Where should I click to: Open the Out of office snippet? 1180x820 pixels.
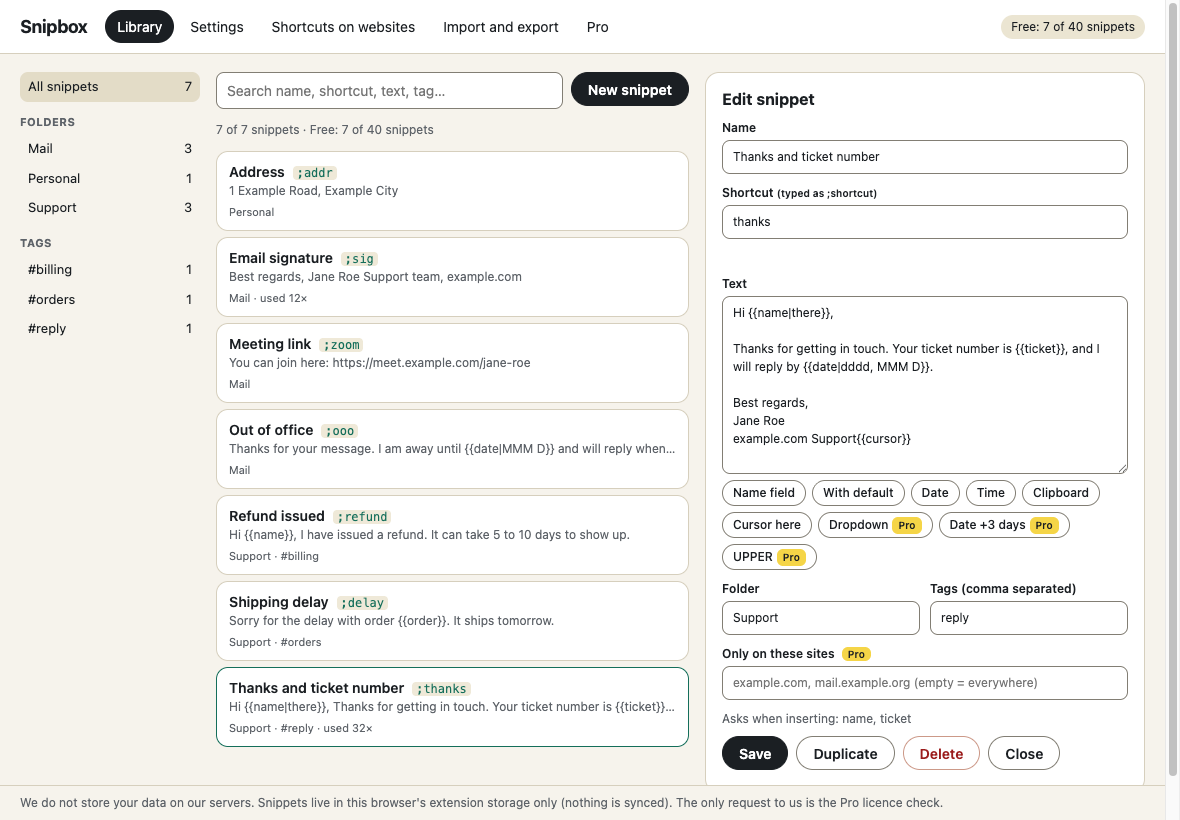tap(452, 449)
